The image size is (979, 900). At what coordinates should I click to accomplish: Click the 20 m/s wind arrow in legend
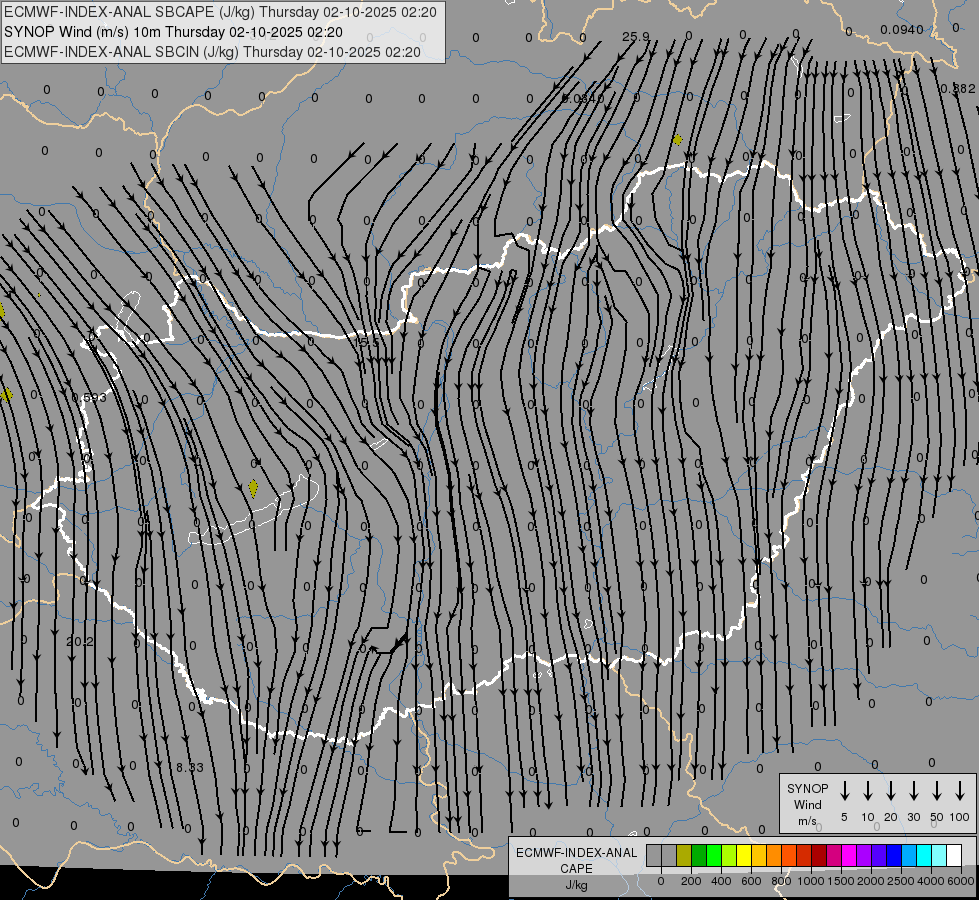(891, 791)
